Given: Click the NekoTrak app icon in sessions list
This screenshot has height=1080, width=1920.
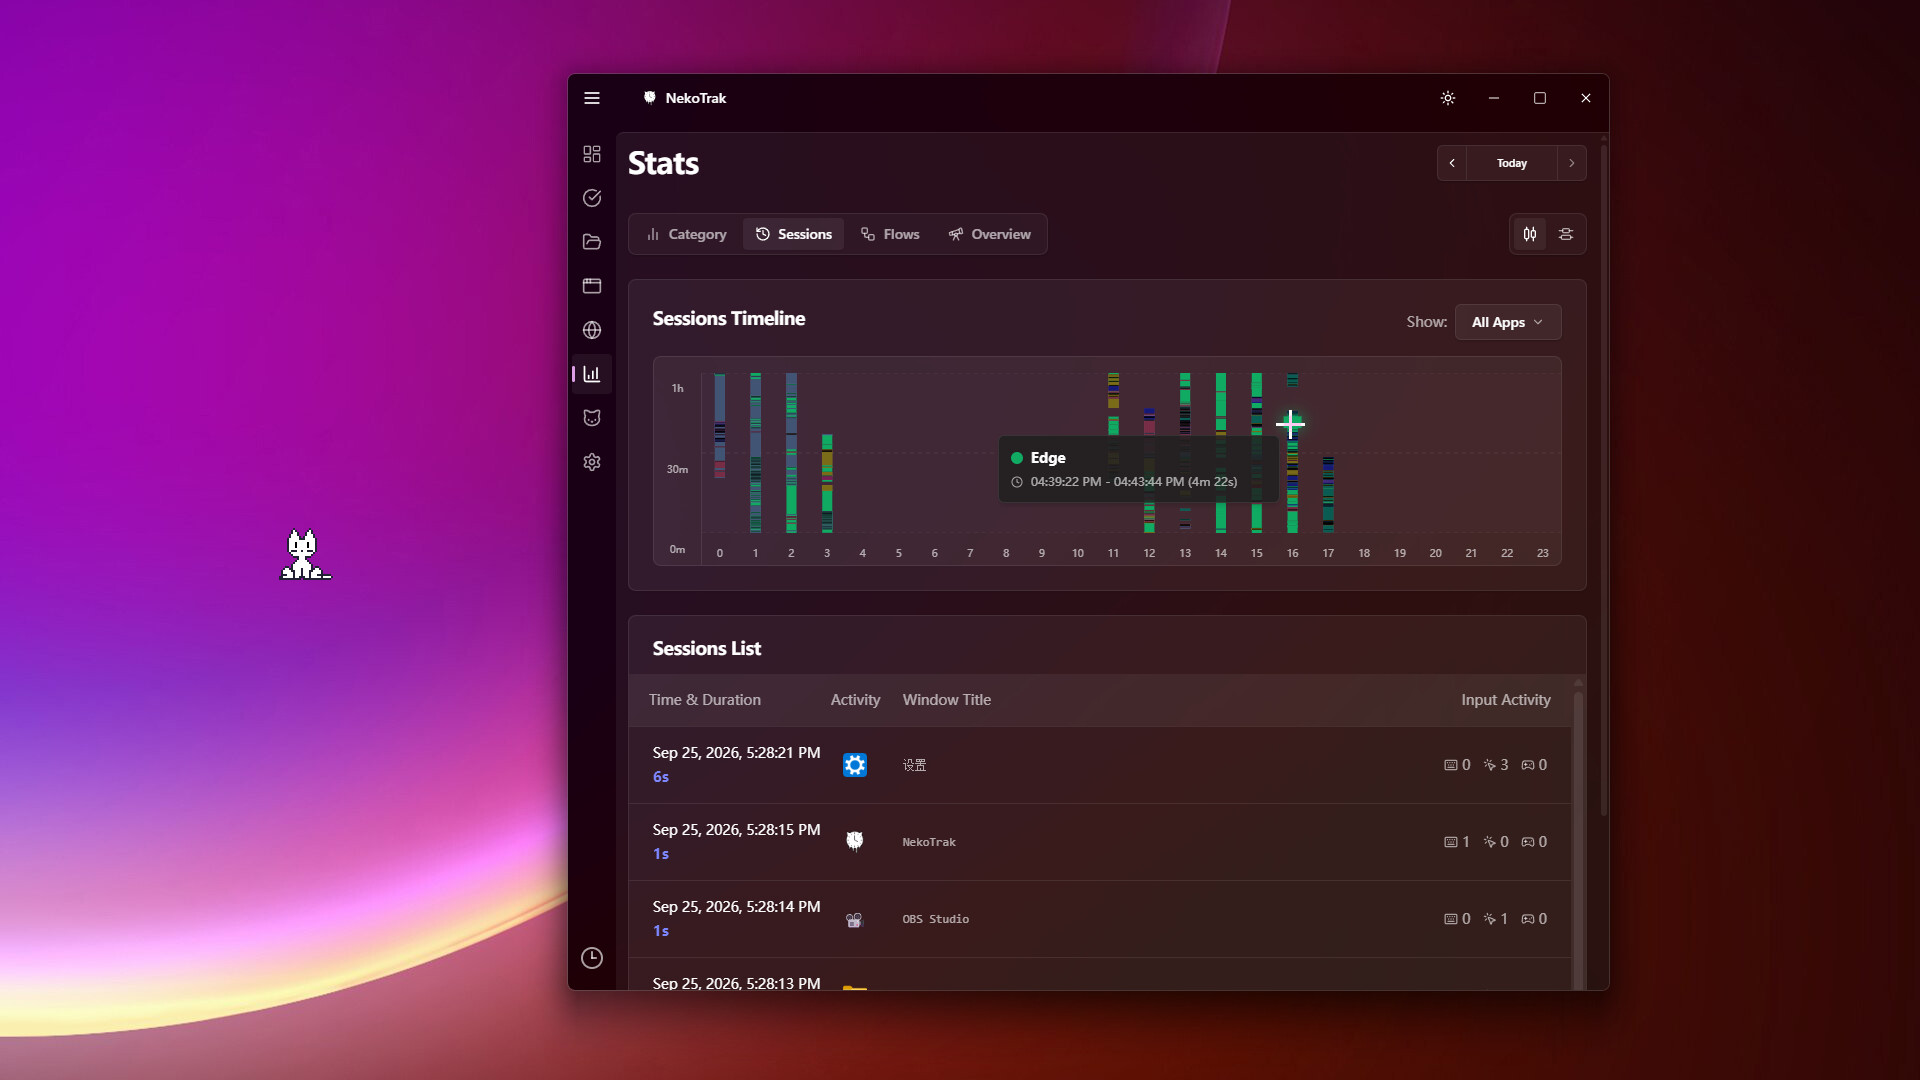Looking at the screenshot, I should pos(855,841).
